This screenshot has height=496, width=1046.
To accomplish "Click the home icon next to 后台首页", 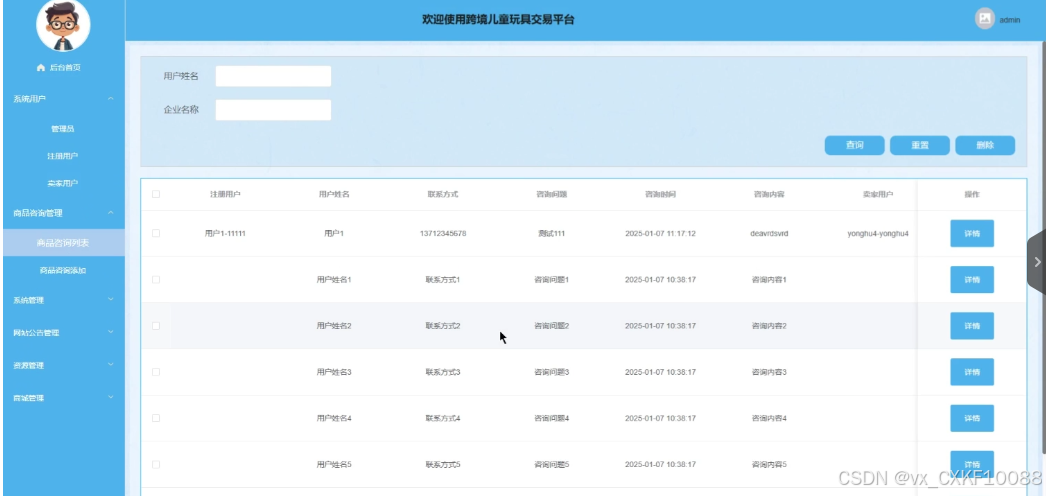I will [x=41, y=68].
